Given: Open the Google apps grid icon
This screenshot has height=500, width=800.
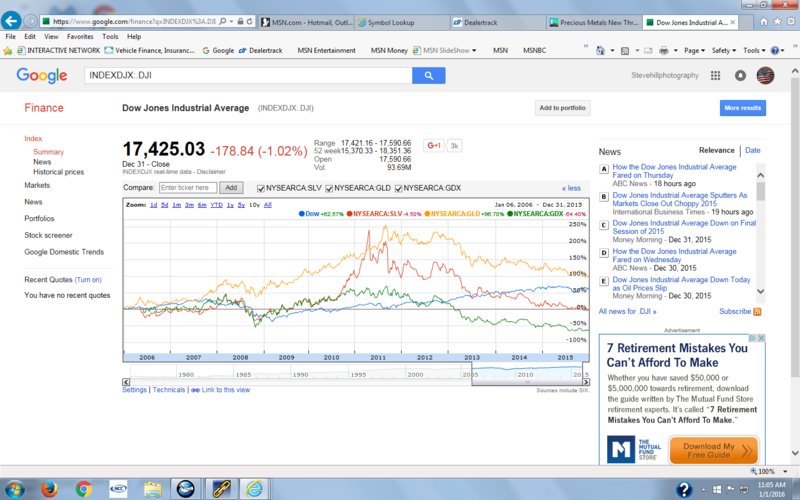Looking at the screenshot, I should click(715, 76).
